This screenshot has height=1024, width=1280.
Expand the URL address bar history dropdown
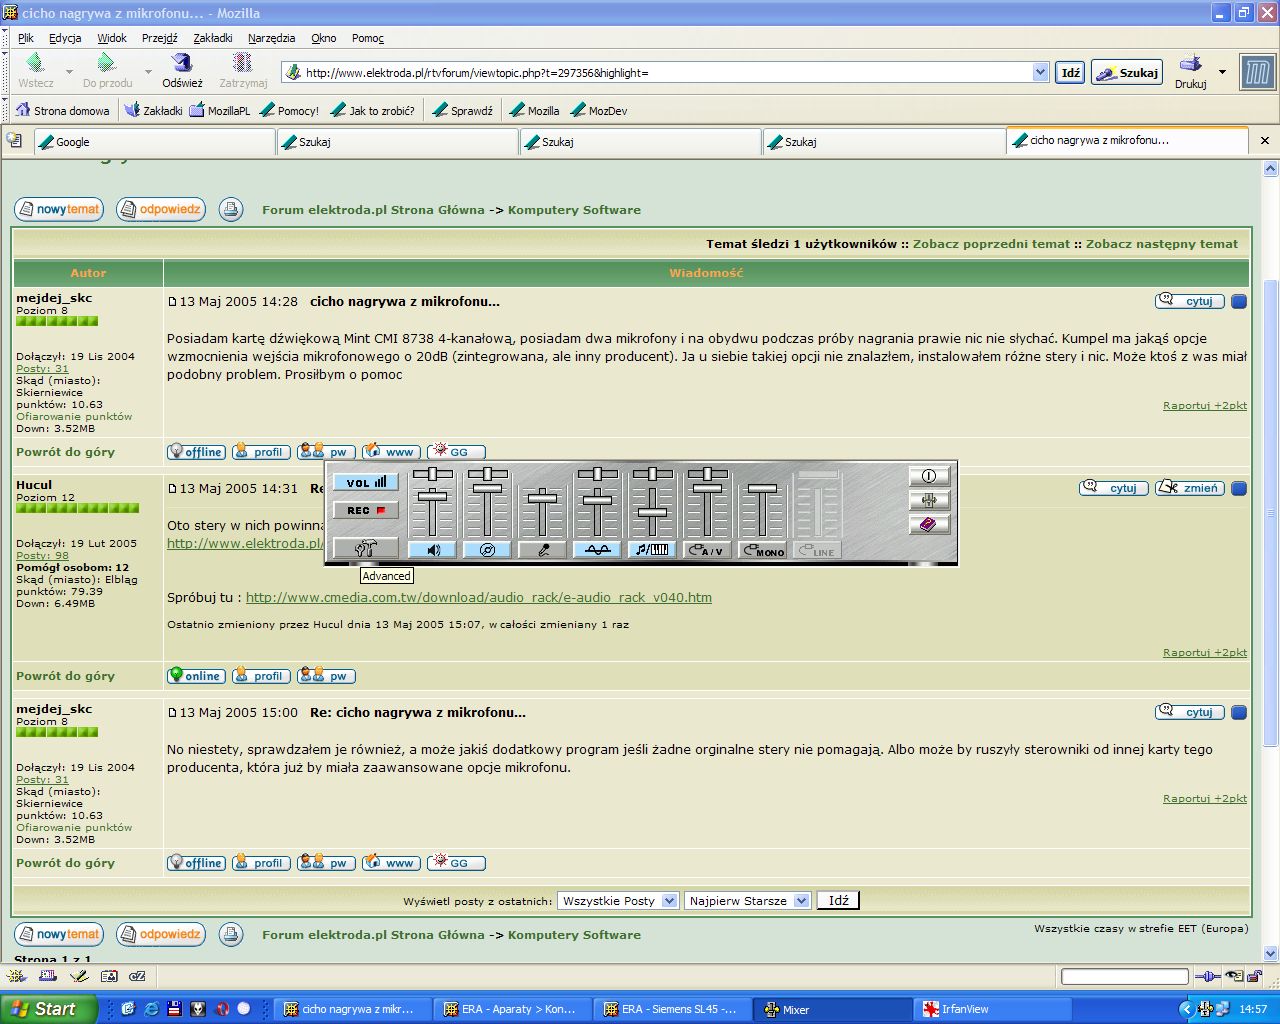1040,72
